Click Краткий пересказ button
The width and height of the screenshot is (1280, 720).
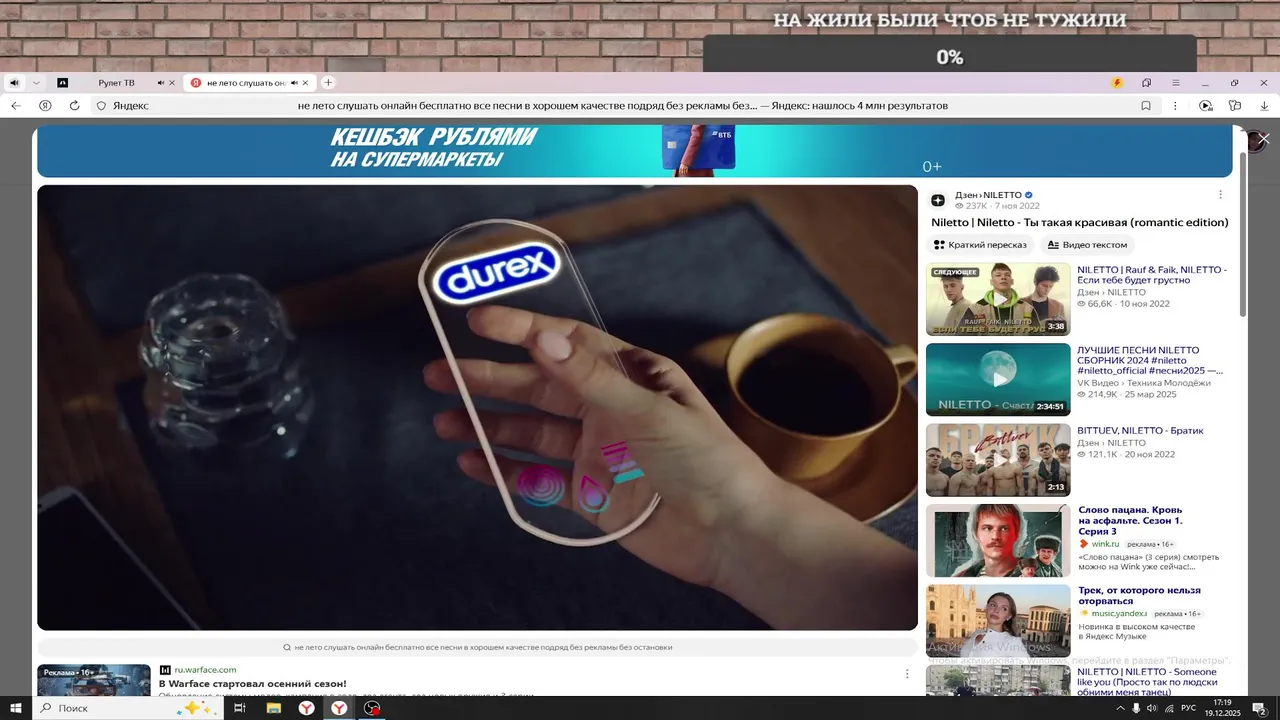[x=980, y=245]
